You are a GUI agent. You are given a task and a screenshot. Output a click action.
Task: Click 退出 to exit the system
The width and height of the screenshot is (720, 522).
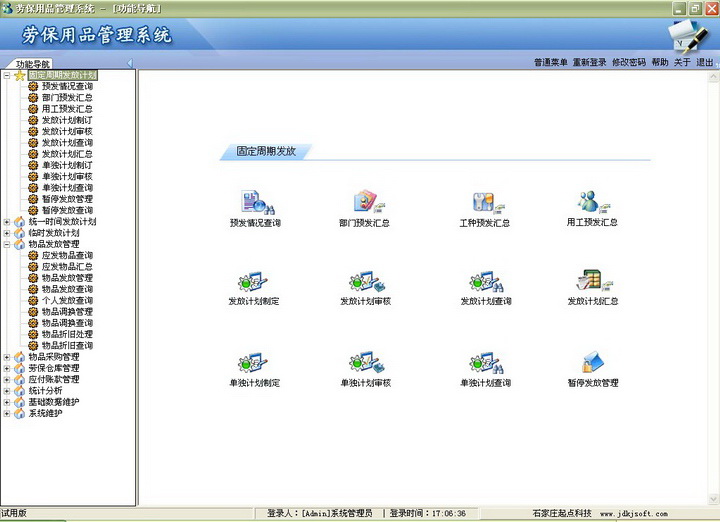705,62
